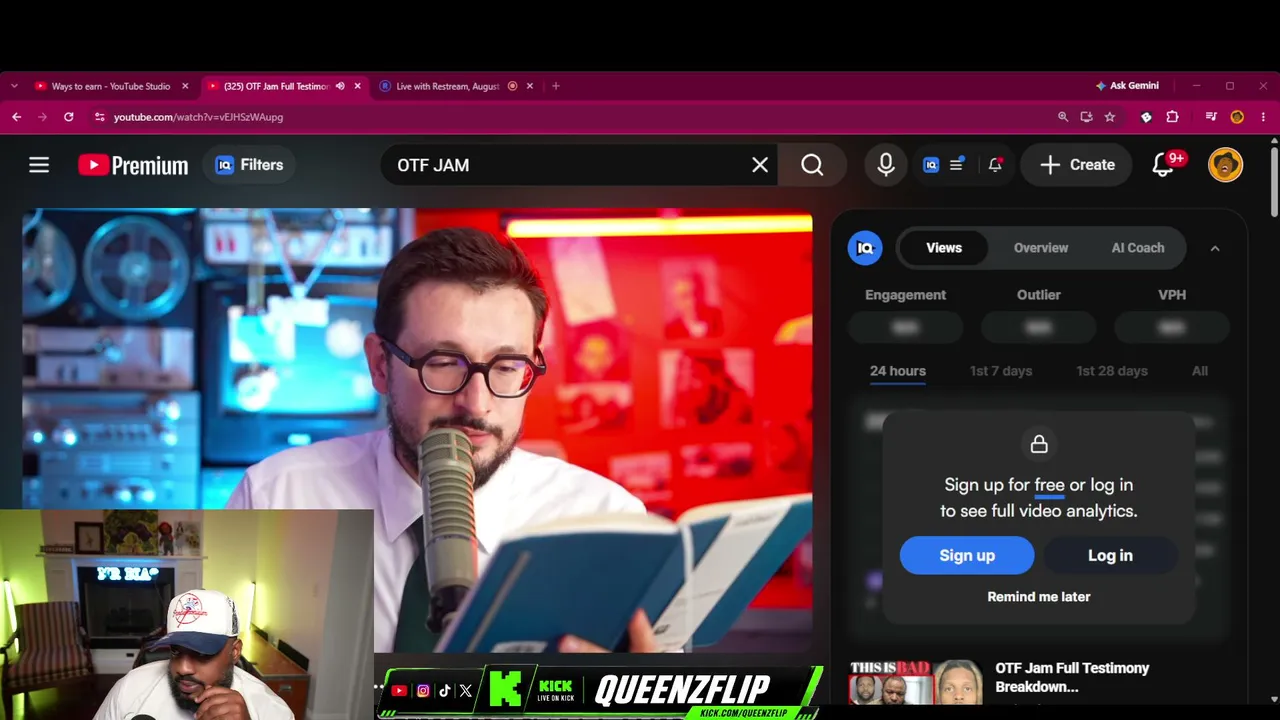
Task: Select the 1st 28 days time range
Action: [1112, 371]
